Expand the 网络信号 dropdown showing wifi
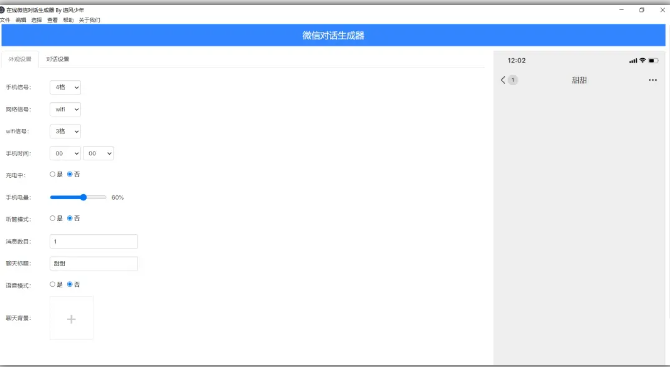This screenshot has width=670, height=367. click(x=65, y=109)
